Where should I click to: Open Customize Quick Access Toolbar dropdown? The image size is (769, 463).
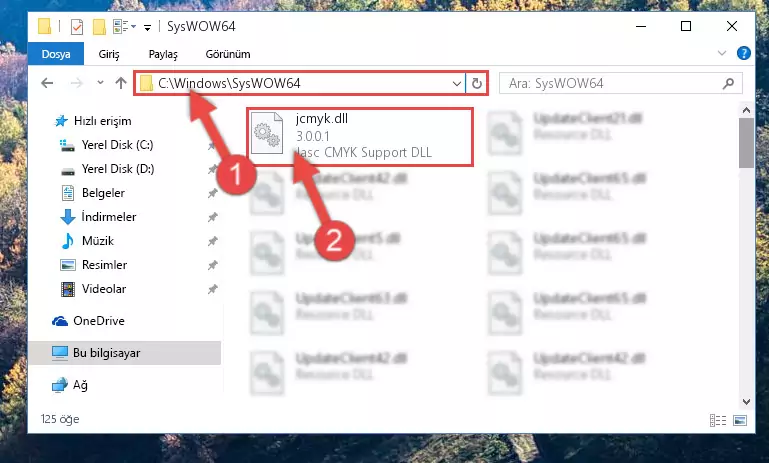pyautogui.click(x=147, y=27)
